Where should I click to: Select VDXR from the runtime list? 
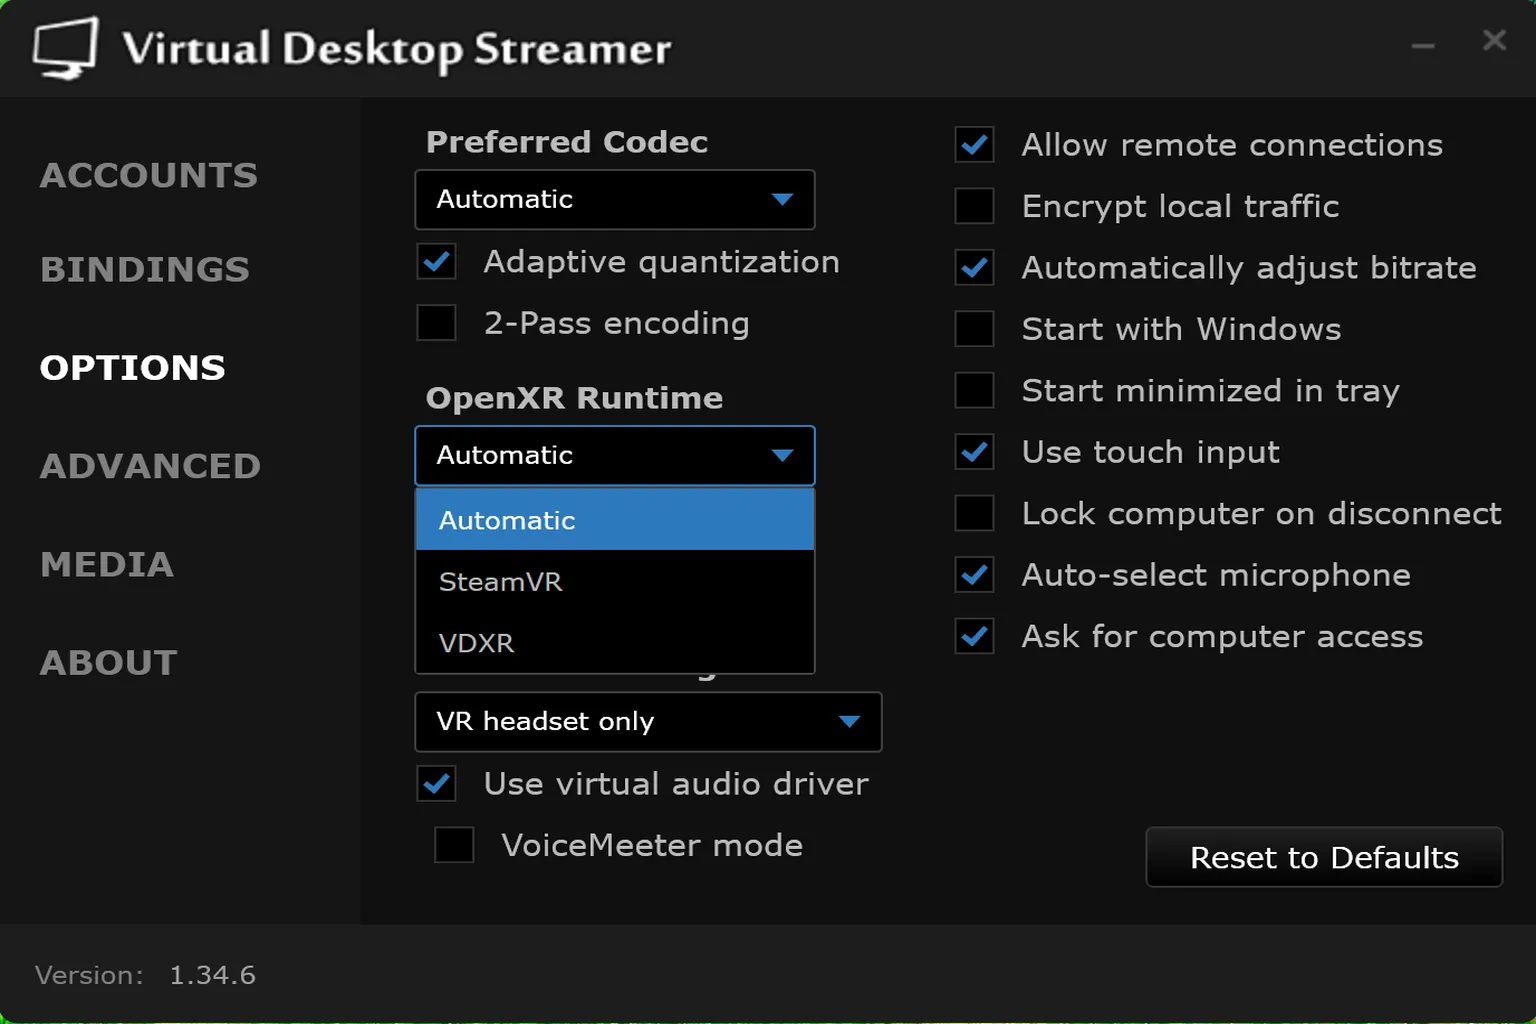pos(477,643)
